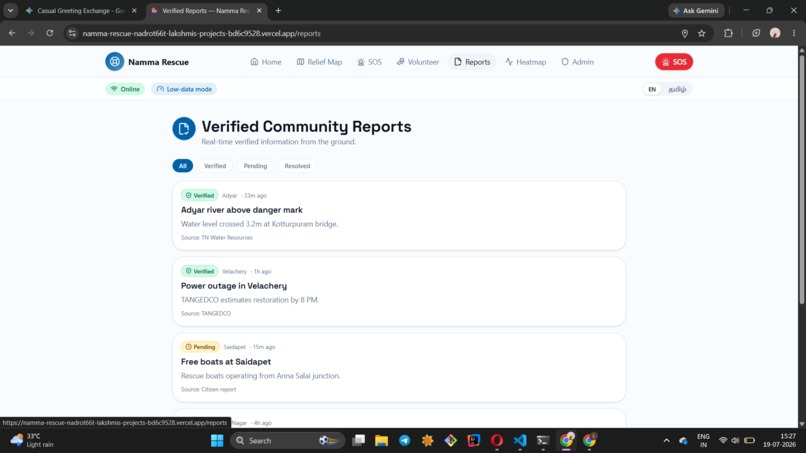
Task: Click 'Source: TANGEDCO' text
Action: point(206,313)
